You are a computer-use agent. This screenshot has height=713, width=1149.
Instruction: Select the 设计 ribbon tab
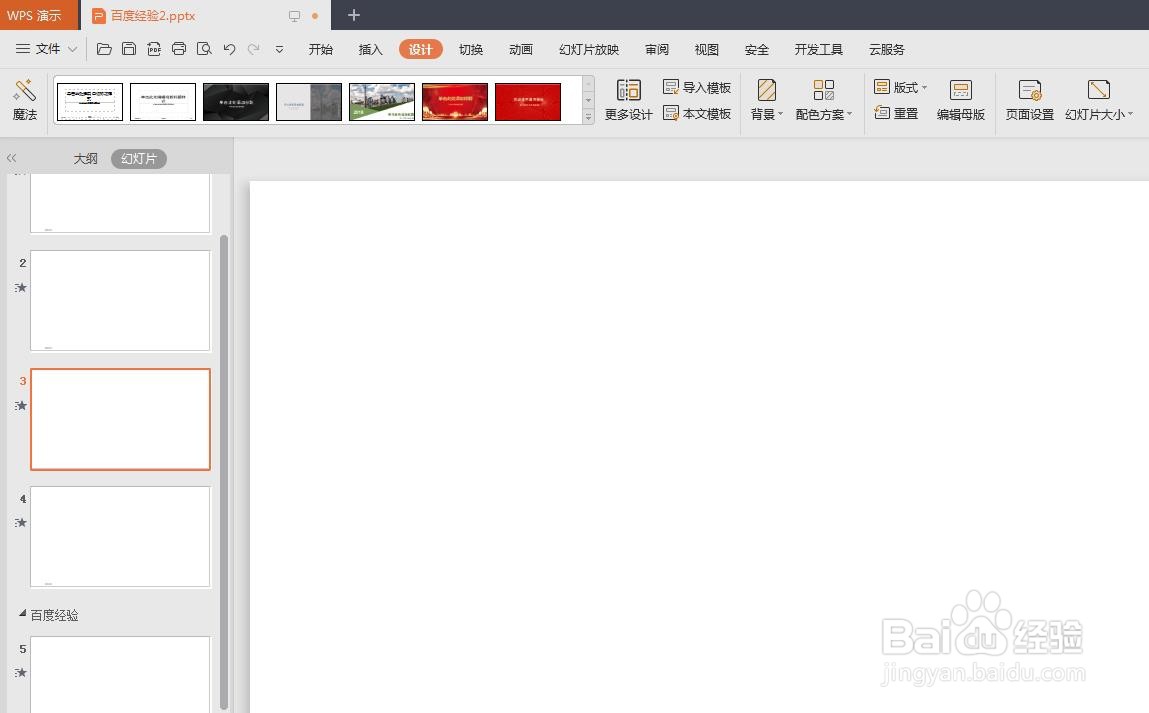pyautogui.click(x=421, y=49)
